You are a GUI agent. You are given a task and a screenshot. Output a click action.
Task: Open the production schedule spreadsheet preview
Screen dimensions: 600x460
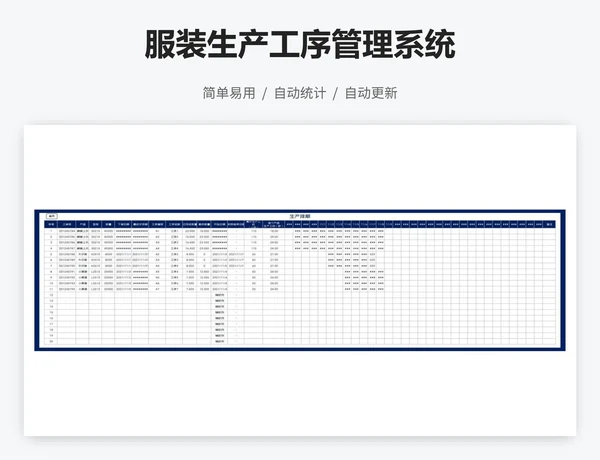coord(300,280)
